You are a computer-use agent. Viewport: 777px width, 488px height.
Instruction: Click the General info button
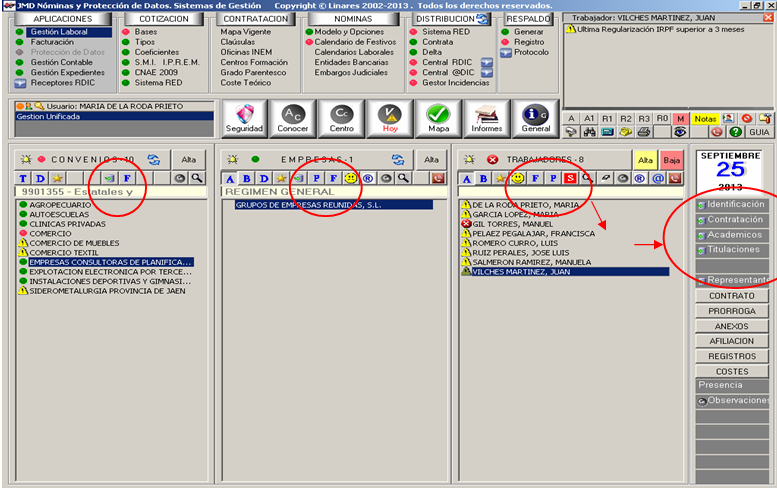click(536, 118)
